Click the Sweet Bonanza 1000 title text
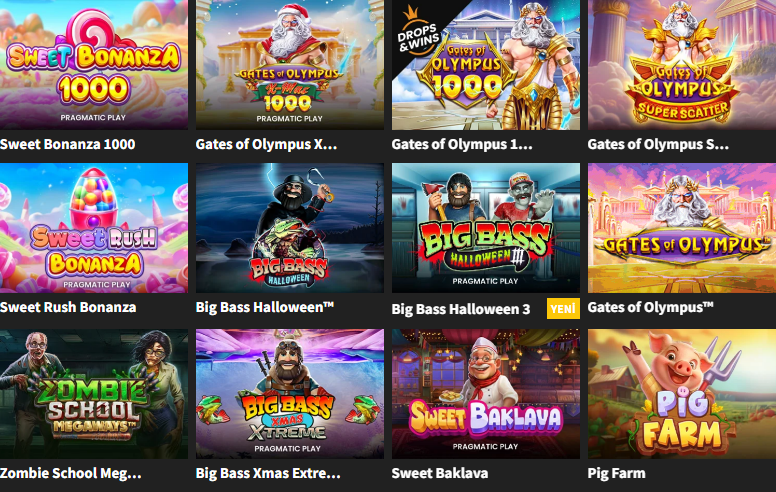Viewport: 776px width, 492px height. pos(68,144)
